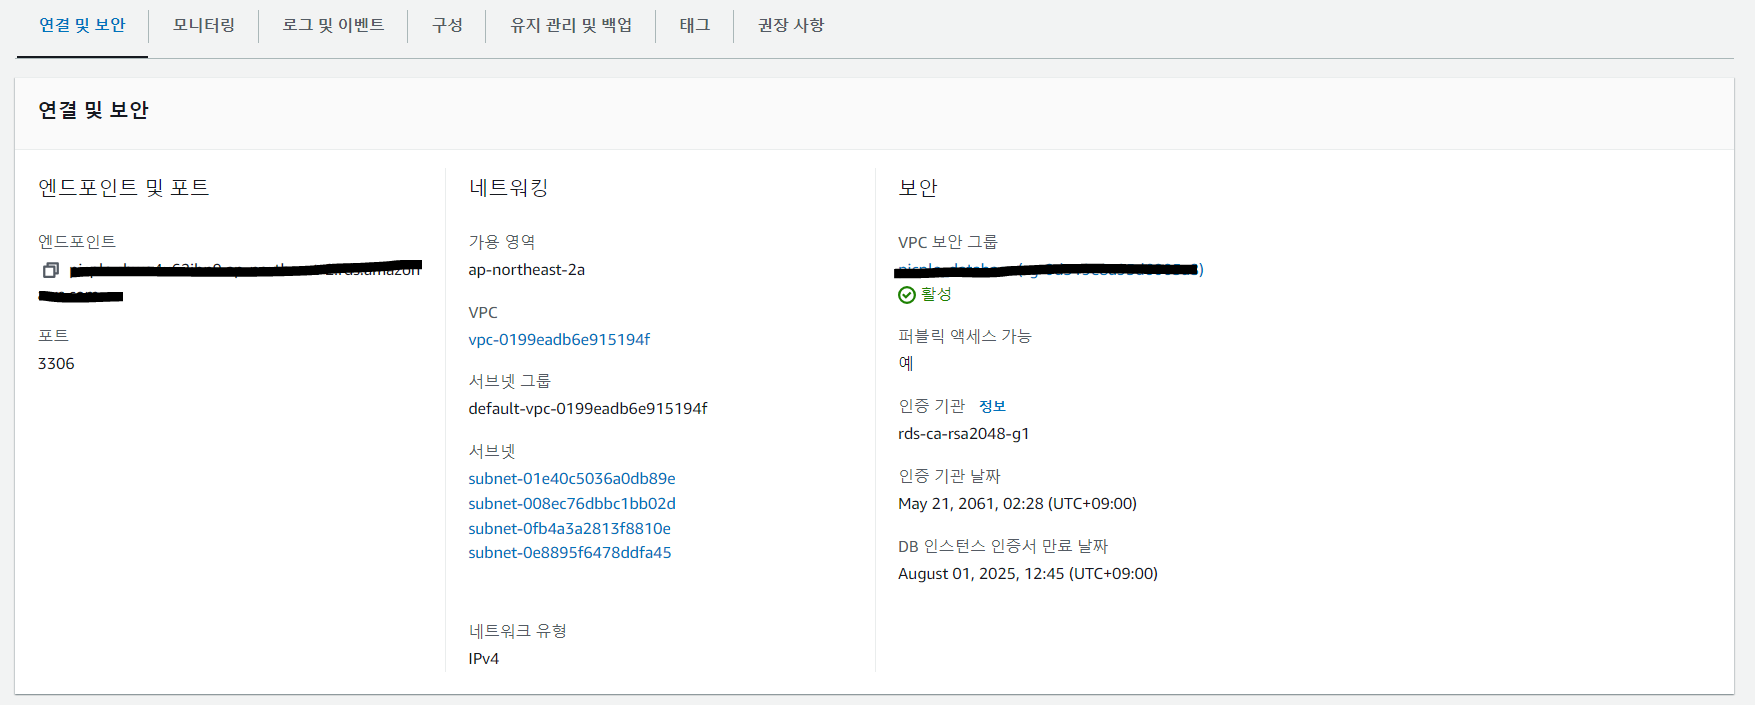Switch to the 권장 사항 tab
The height and width of the screenshot is (705, 1755).
coord(791,25)
